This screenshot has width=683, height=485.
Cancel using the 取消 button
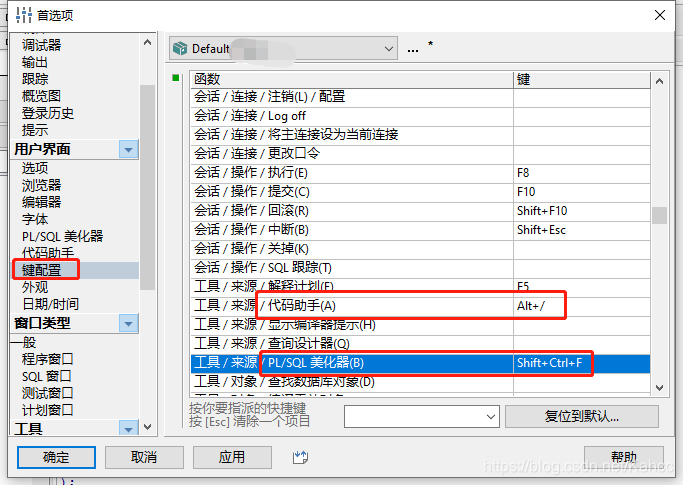(x=144, y=457)
